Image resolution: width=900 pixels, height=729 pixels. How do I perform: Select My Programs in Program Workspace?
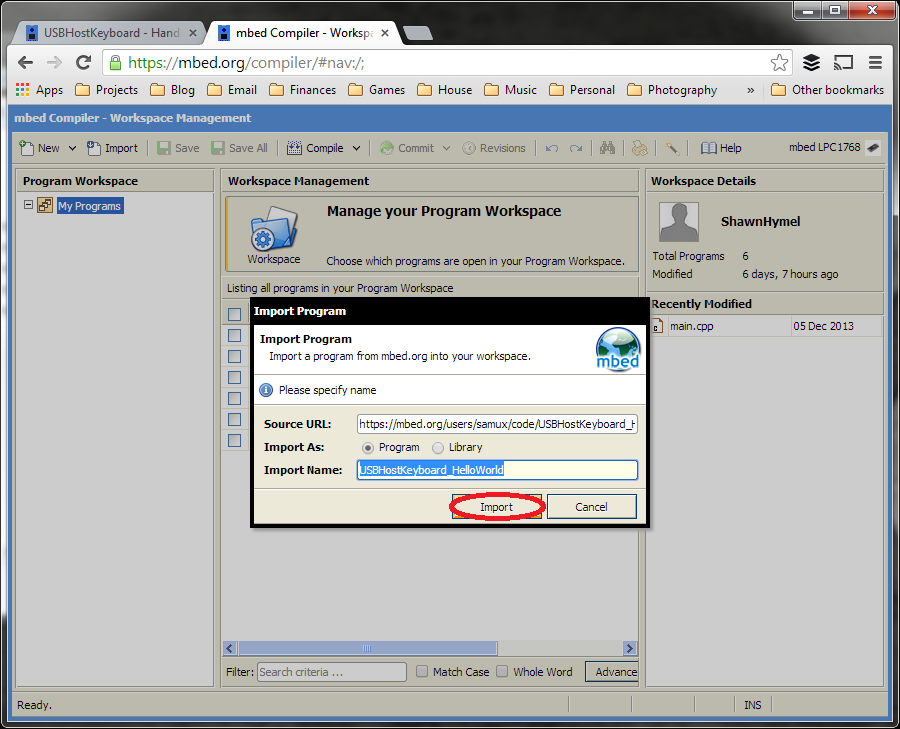click(x=90, y=205)
